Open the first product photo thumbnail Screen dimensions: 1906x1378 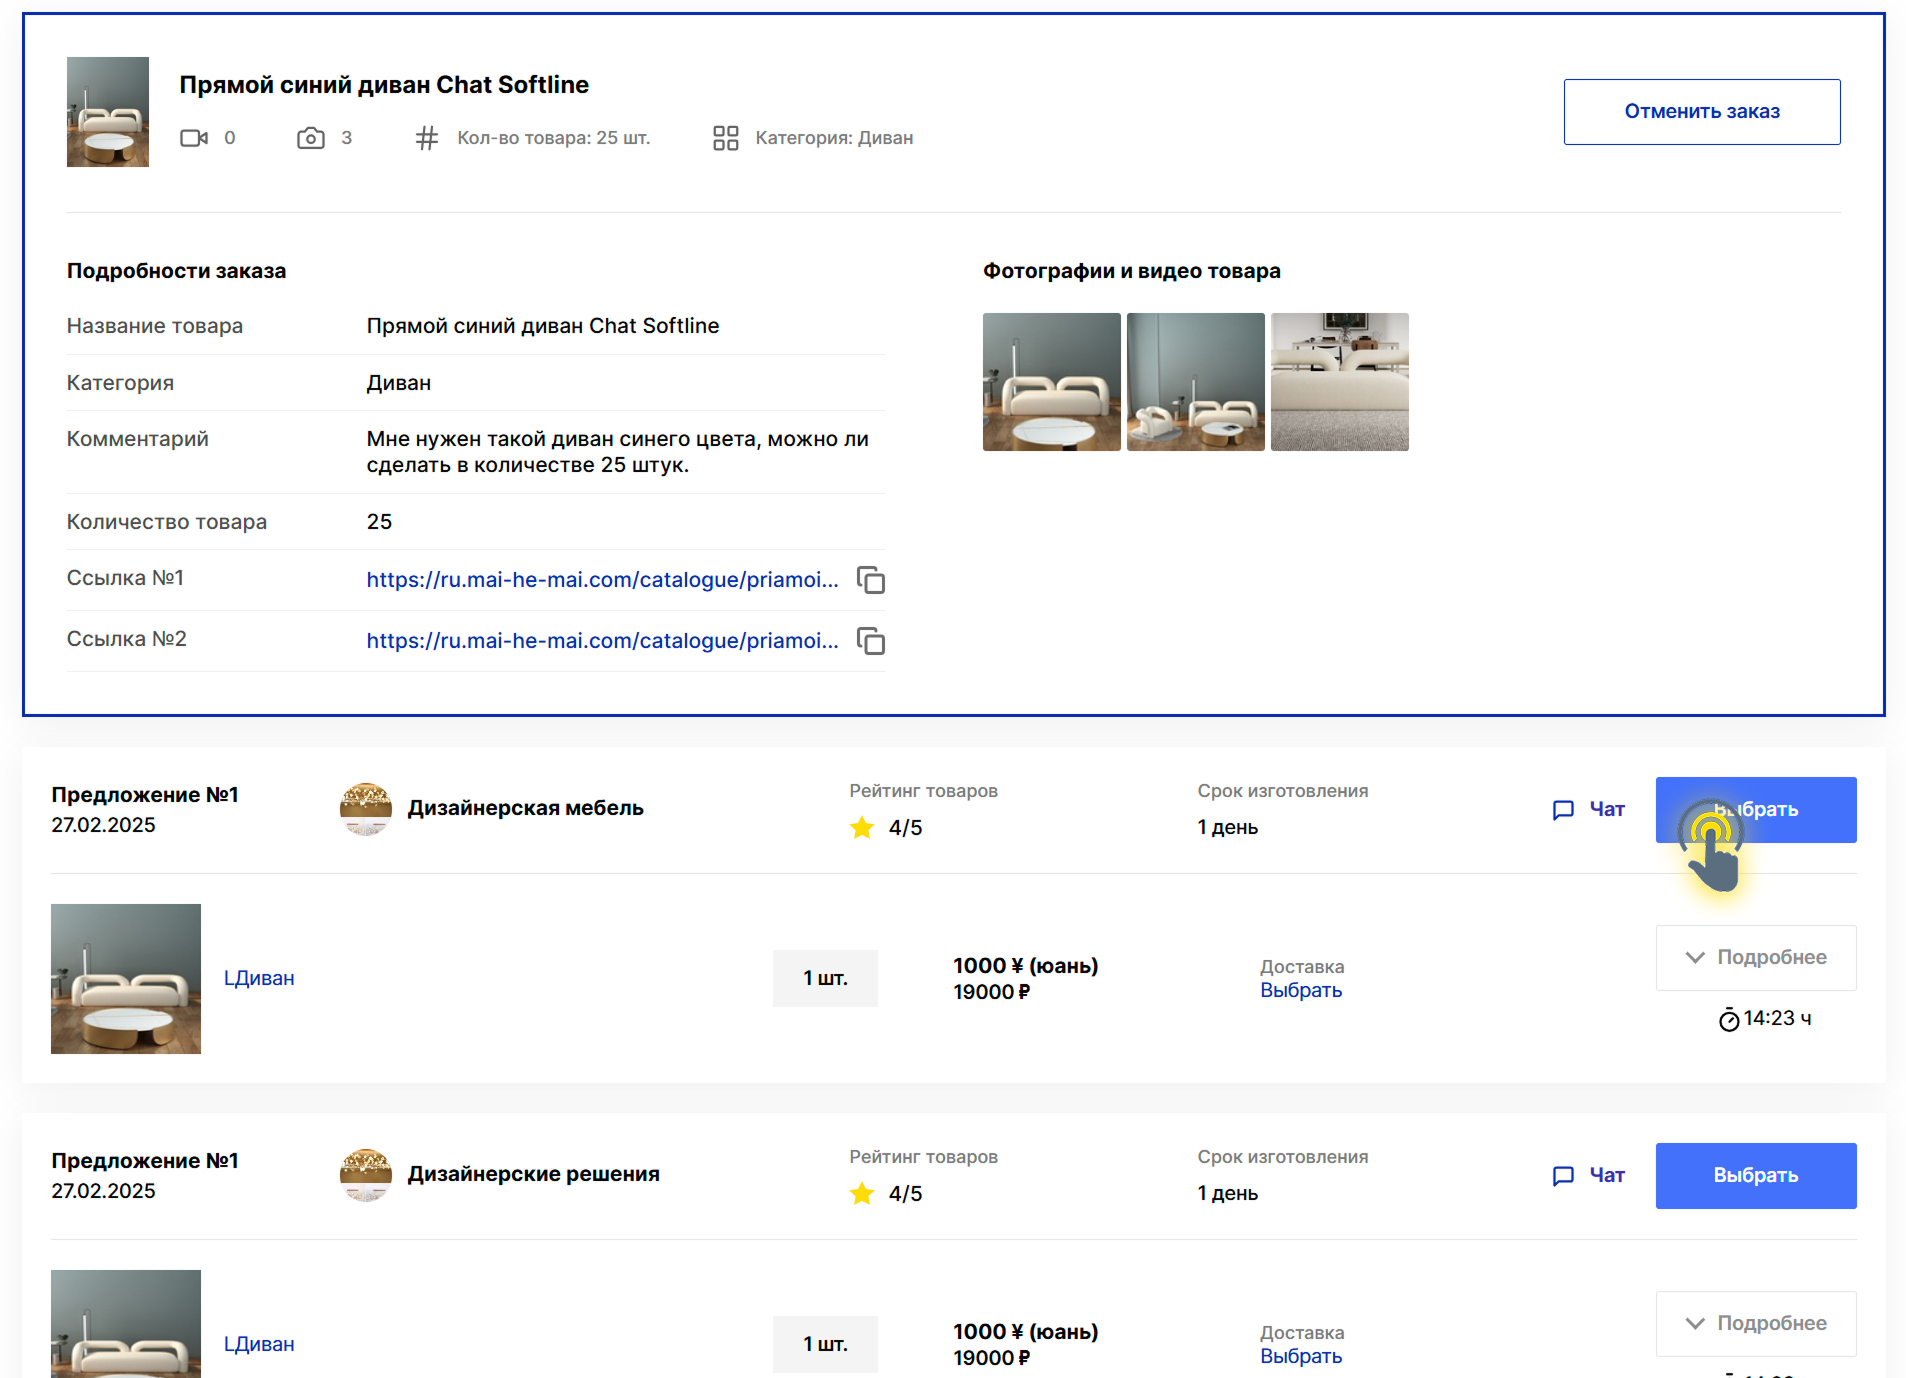coord(1051,382)
